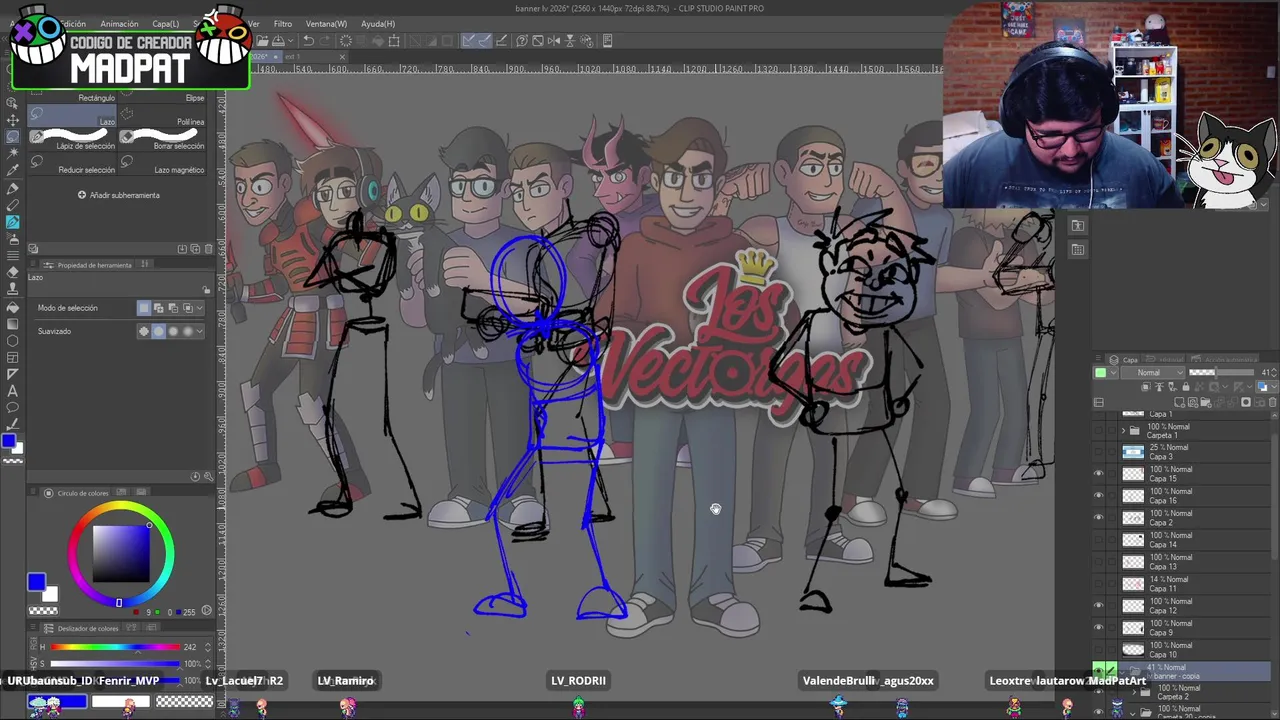Open Filtro menu
This screenshot has height=720, width=1280.
pos(283,24)
